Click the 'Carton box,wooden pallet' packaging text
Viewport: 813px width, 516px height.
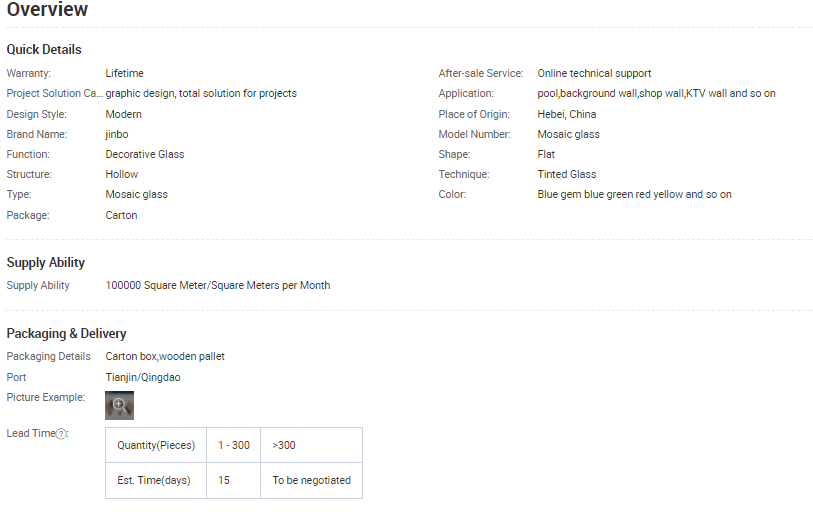[165, 356]
